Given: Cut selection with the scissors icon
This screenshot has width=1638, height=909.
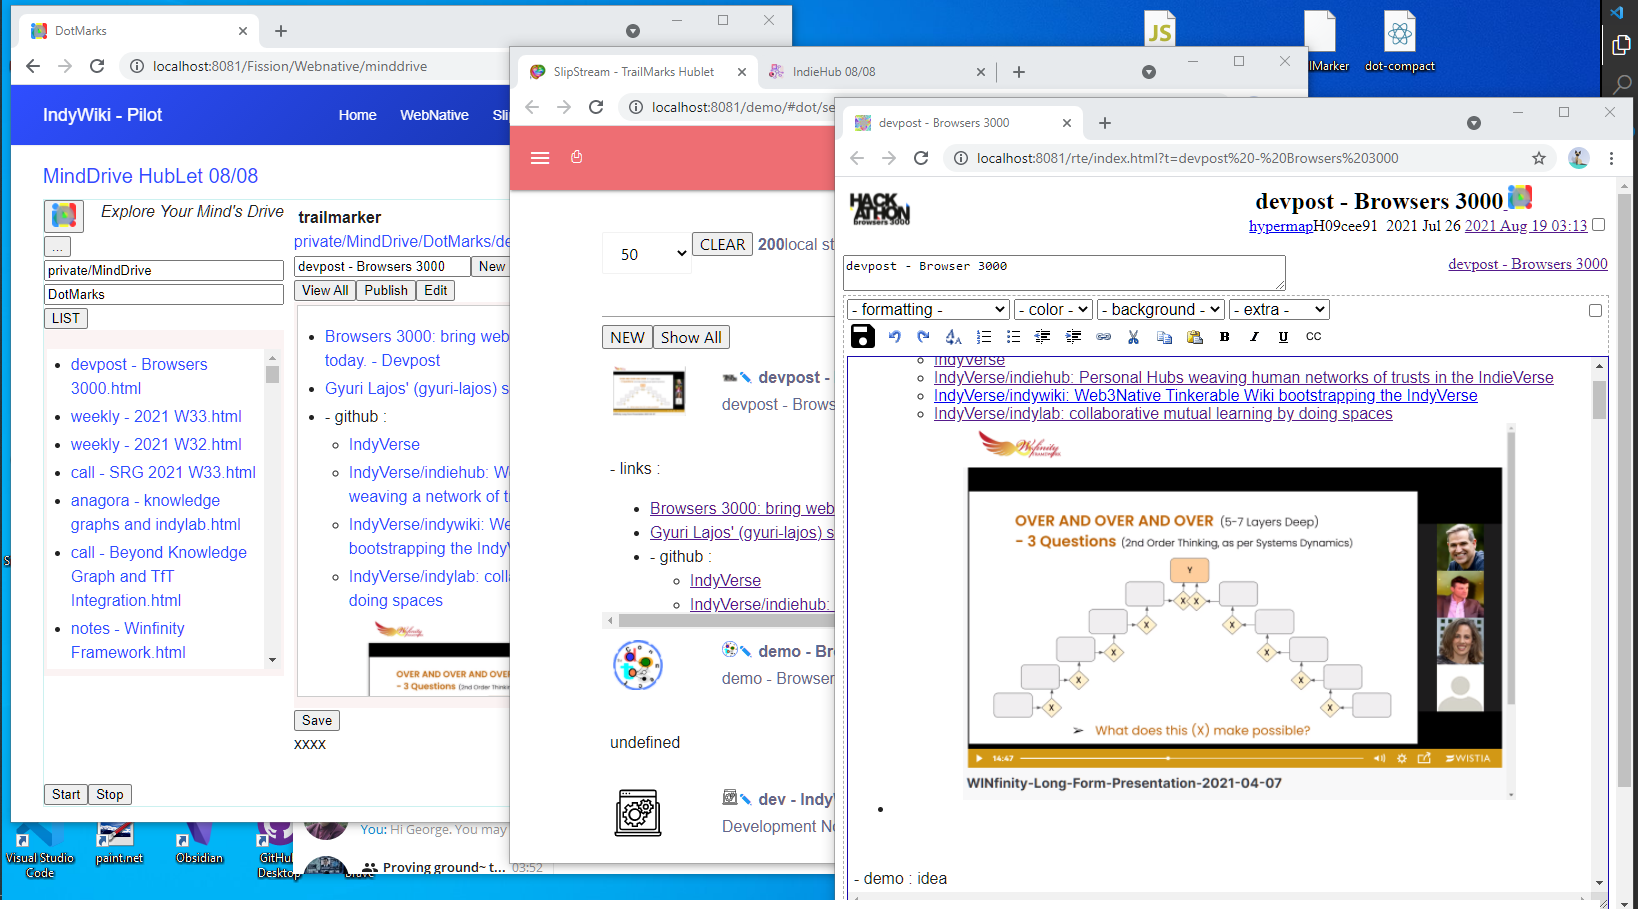Looking at the screenshot, I should (x=1133, y=337).
